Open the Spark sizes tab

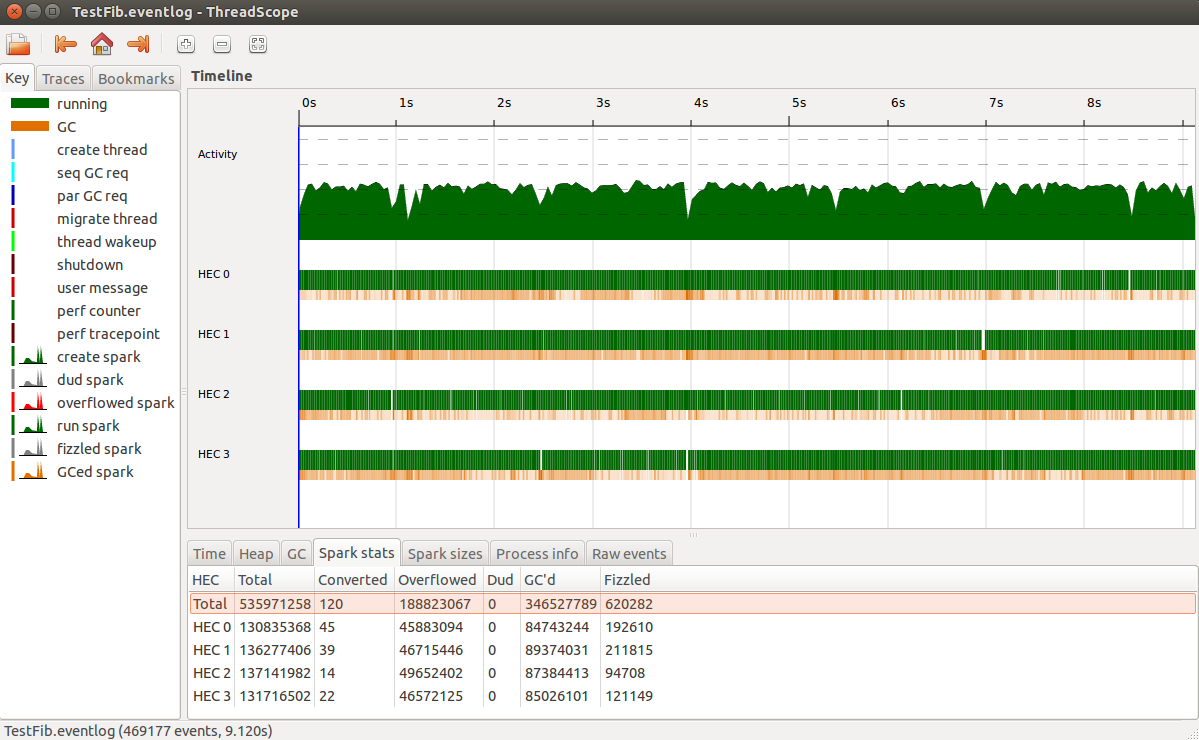coord(444,553)
